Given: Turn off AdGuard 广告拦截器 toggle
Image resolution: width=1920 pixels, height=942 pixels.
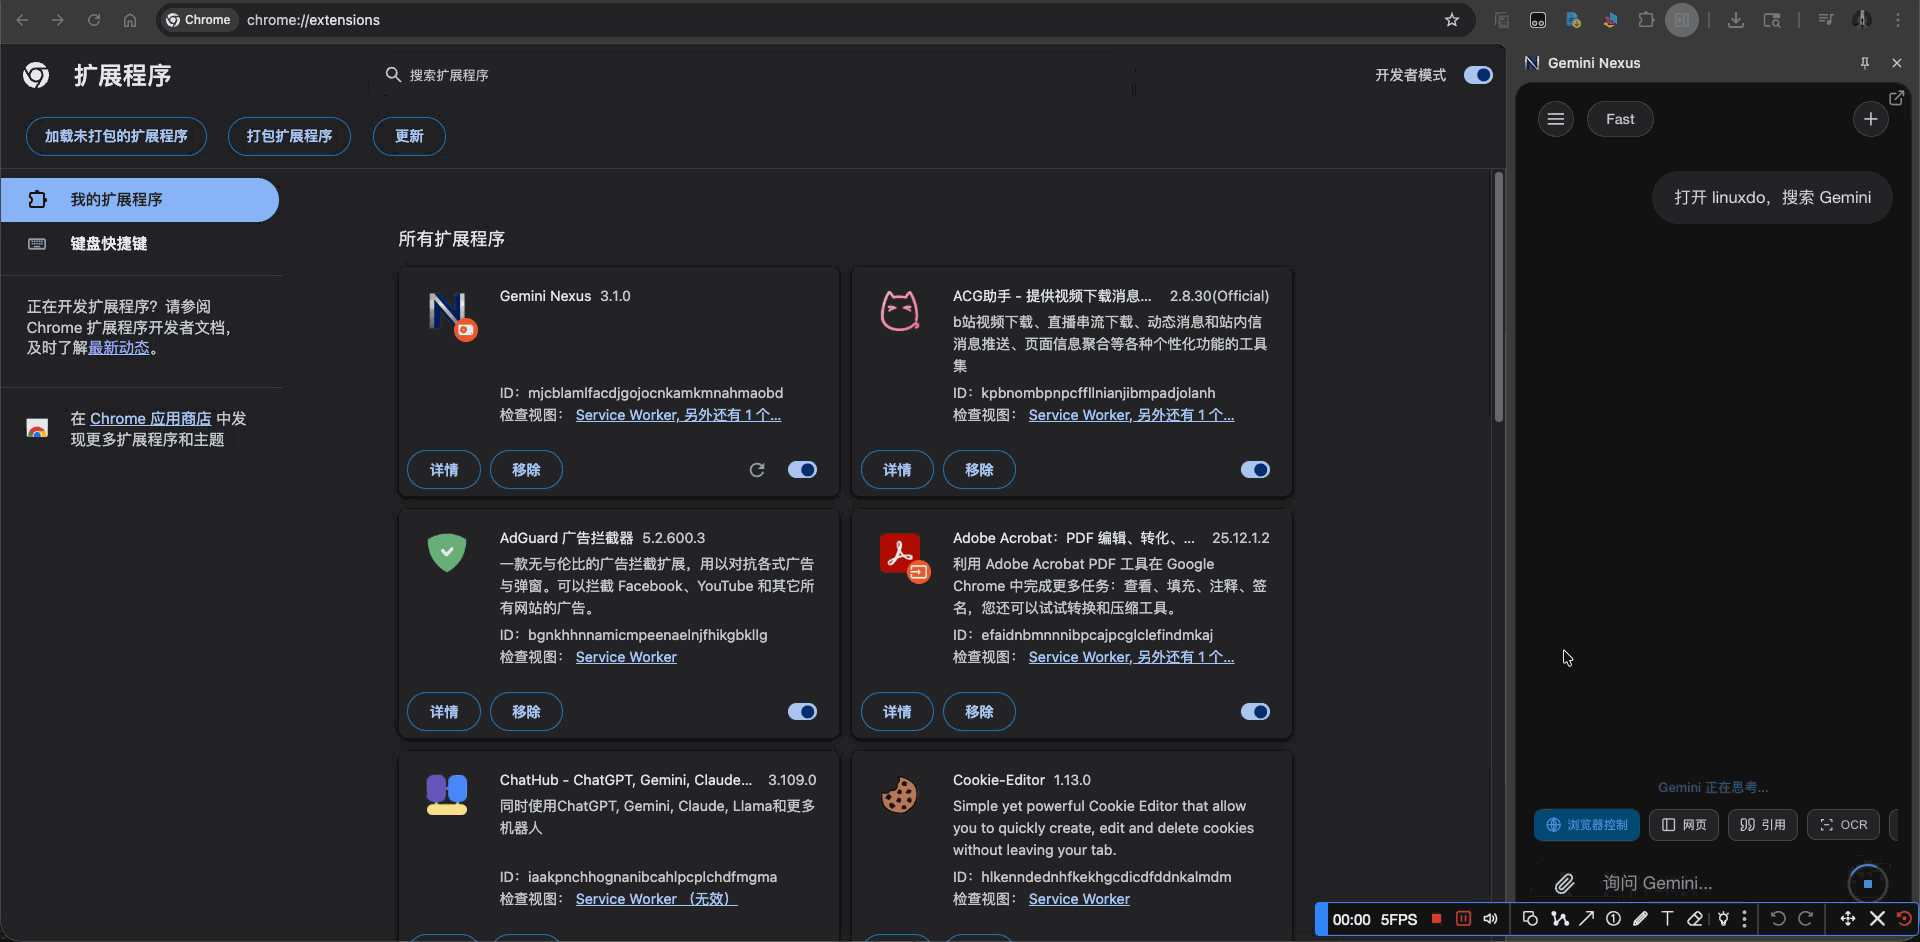Looking at the screenshot, I should (802, 712).
